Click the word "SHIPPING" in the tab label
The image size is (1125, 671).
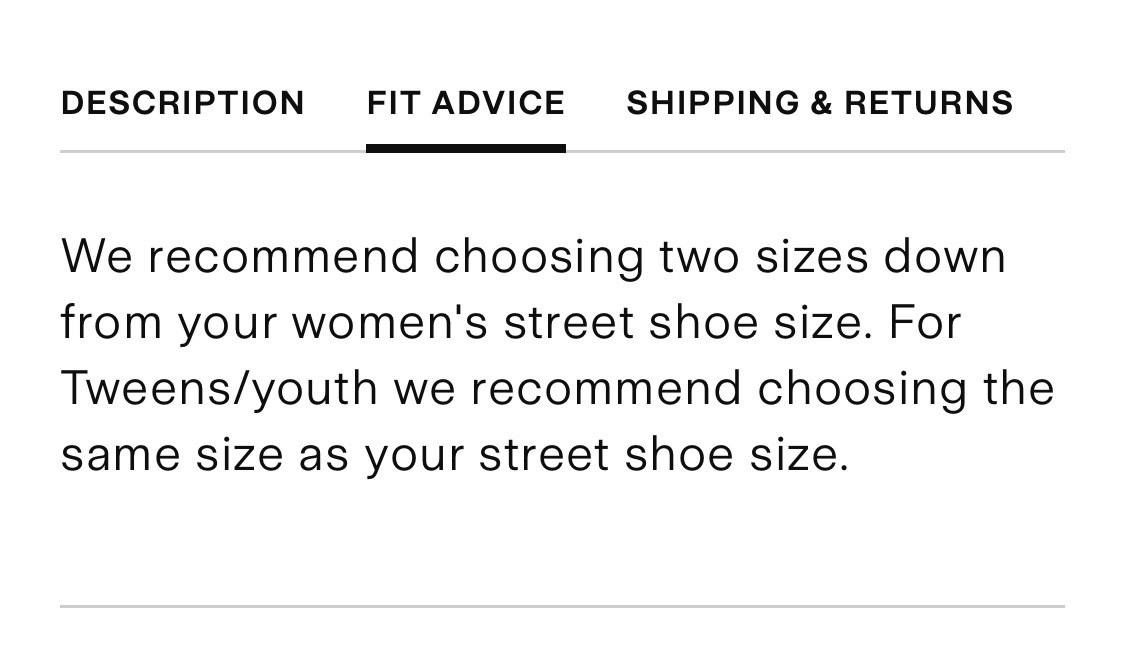point(712,103)
